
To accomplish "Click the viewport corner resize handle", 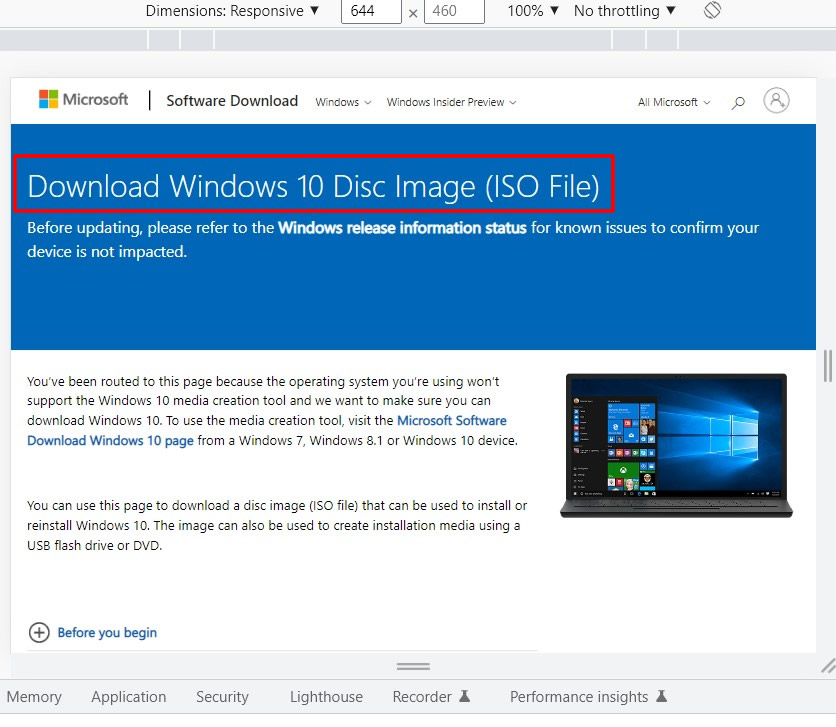I will 828,666.
